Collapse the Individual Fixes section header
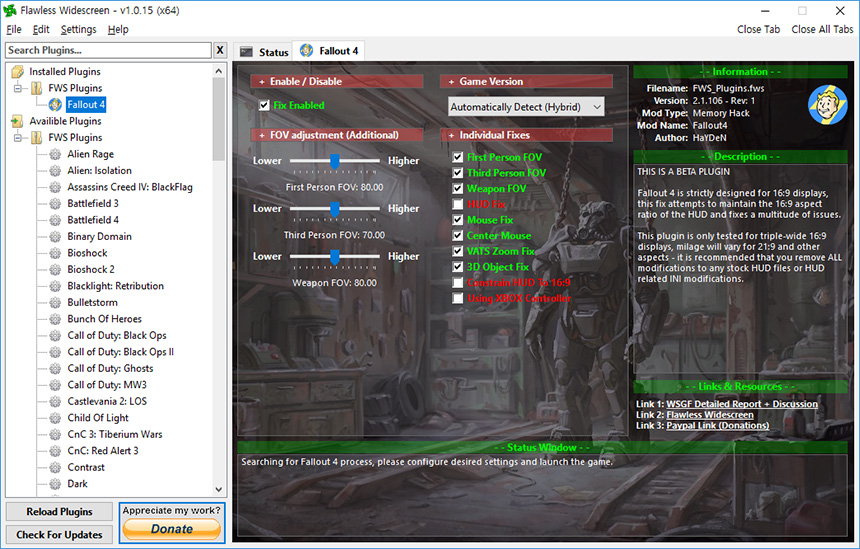 pyautogui.click(x=526, y=135)
